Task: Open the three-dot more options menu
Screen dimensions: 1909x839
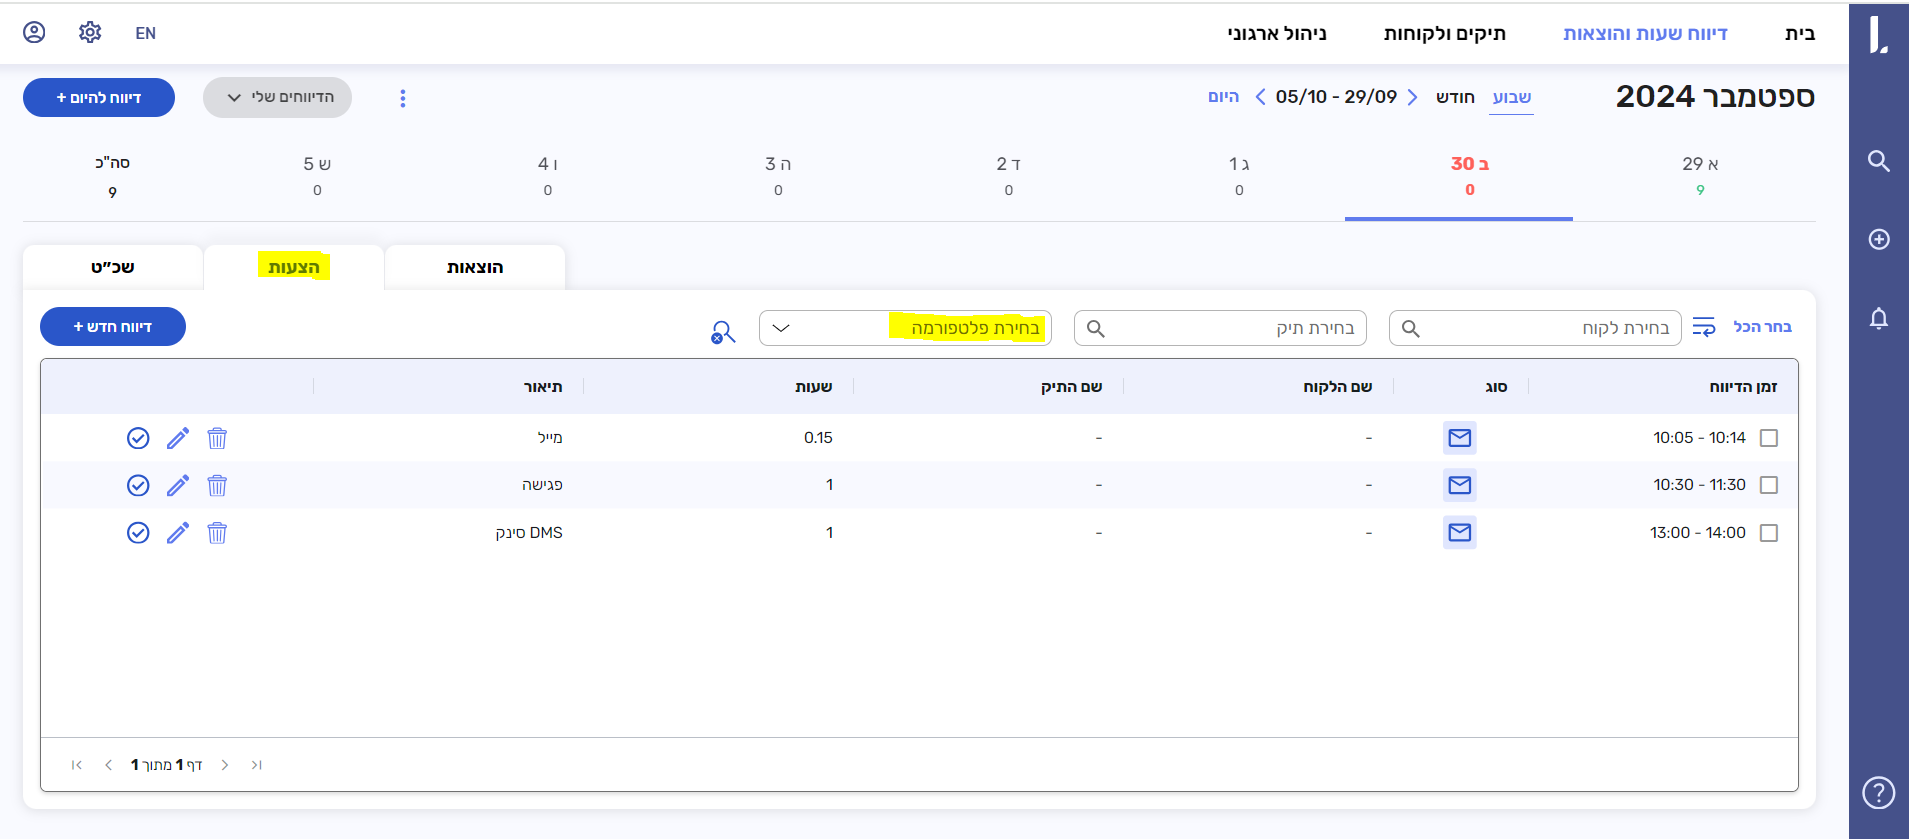Action: tap(403, 98)
